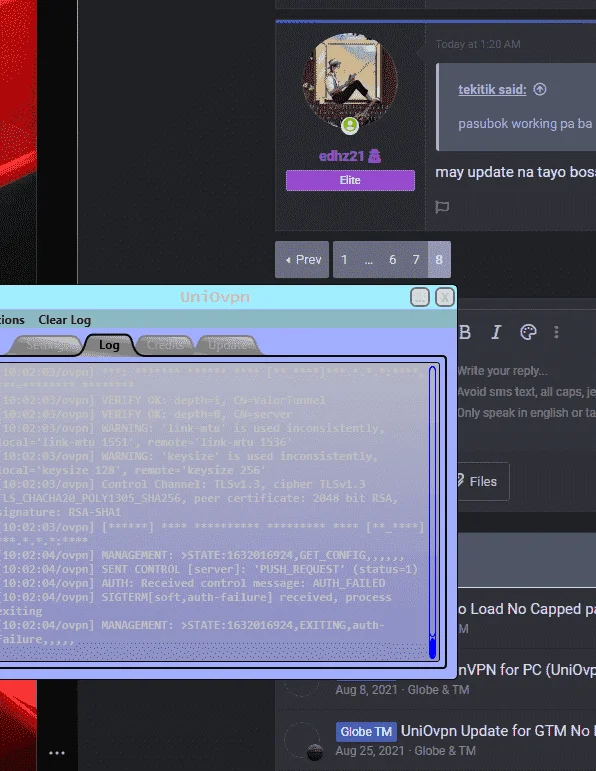The image size is (596, 771).
Task: Open text color palette in reply editor
Action: [528, 333]
